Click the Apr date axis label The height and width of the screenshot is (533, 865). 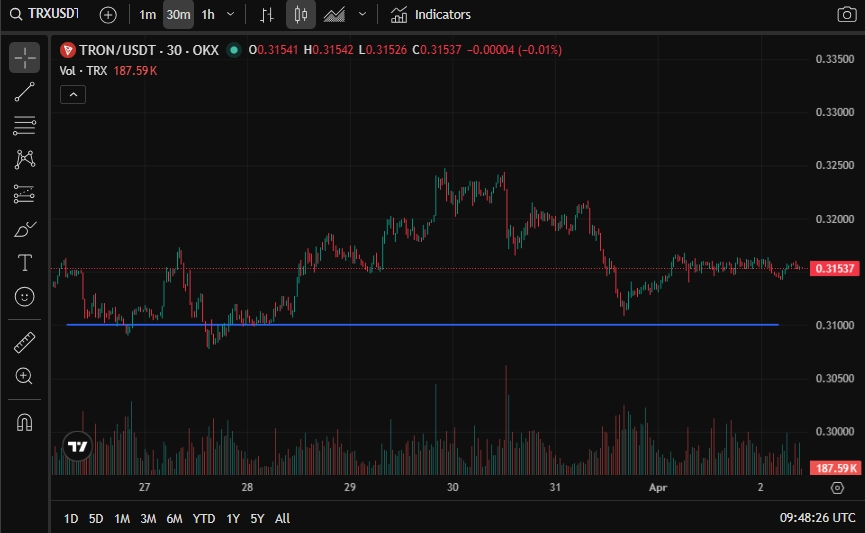click(x=658, y=488)
